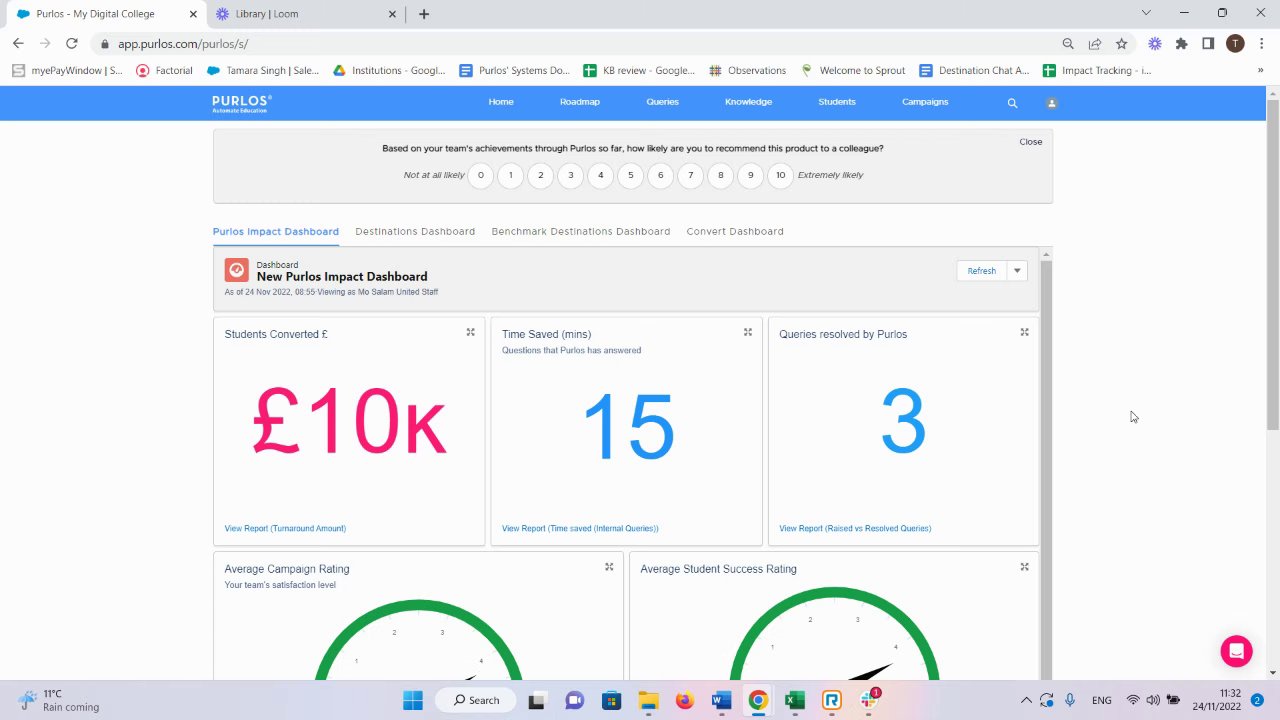Click the Purlos logo in the navigation bar
Image resolution: width=1280 pixels, height=720 pixels.
(x=242, y=103)
